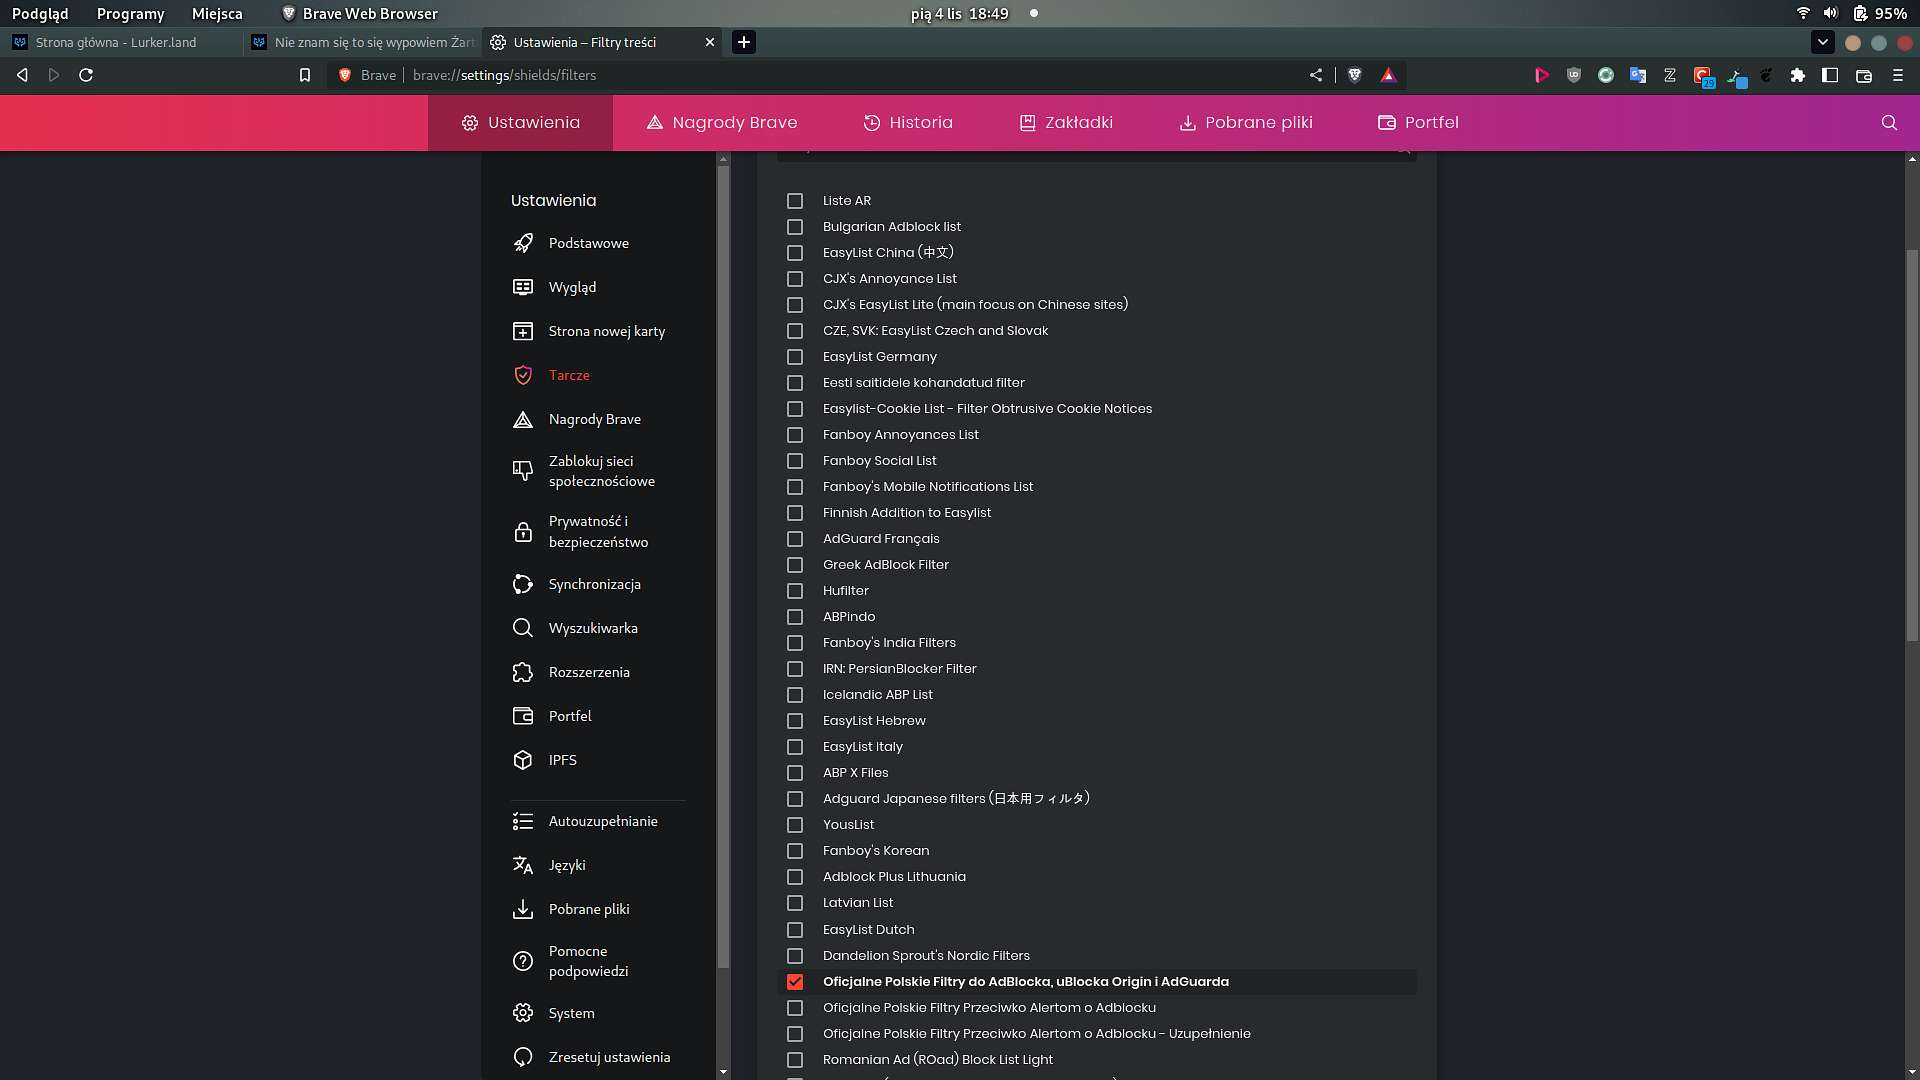
Task: Click page scrollbar down arrow
Action: 1912,1072
